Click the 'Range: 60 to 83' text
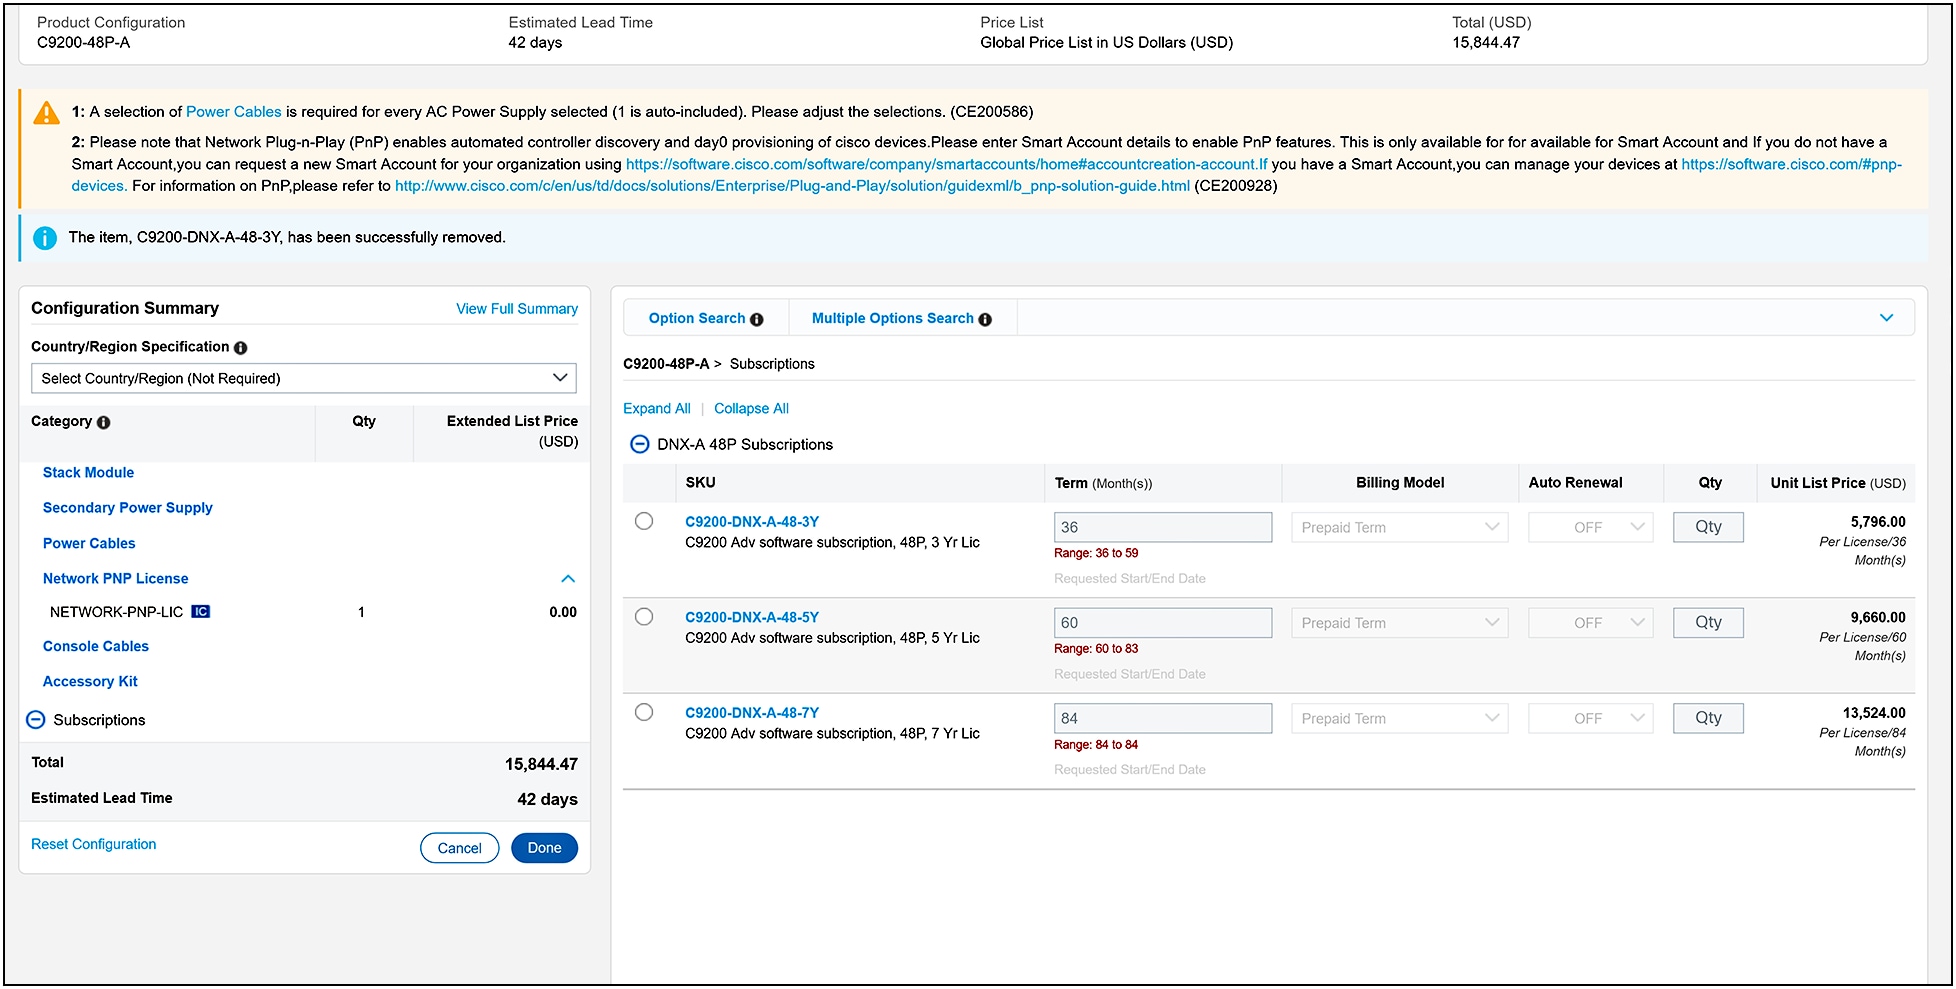1956x989 pixels. [x=1096, y=649]
